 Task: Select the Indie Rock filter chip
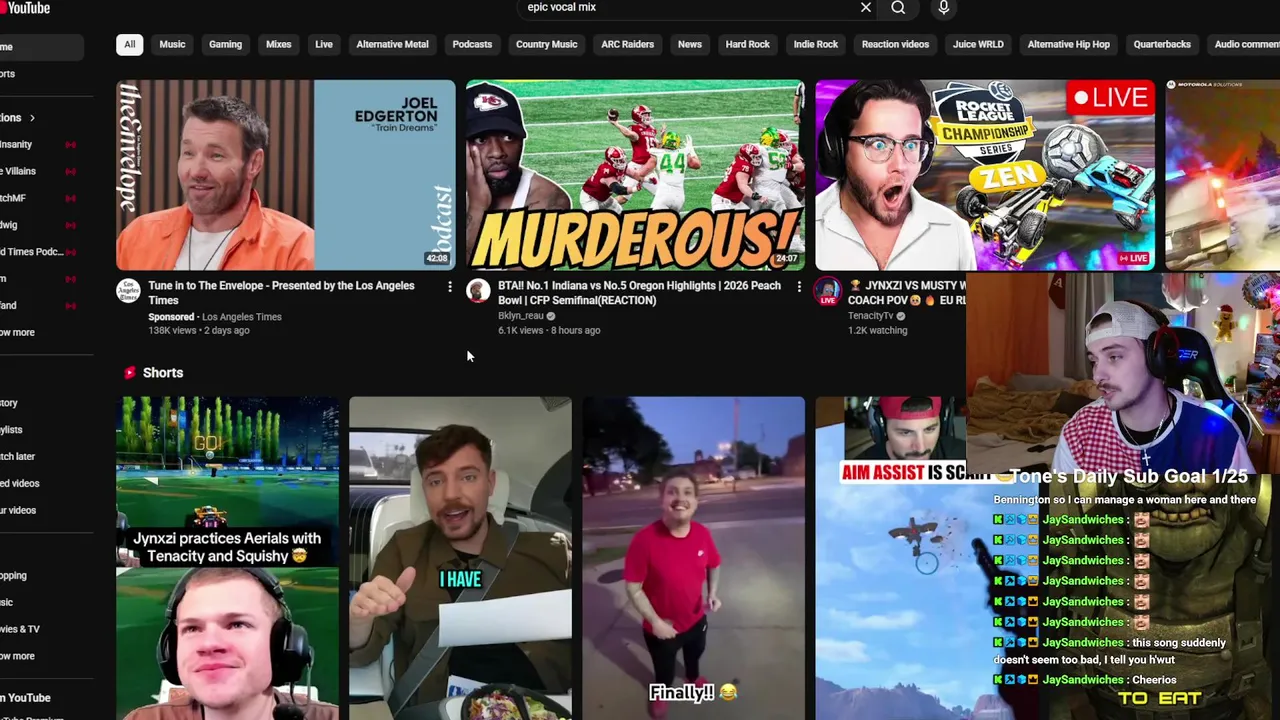point(816,44)
